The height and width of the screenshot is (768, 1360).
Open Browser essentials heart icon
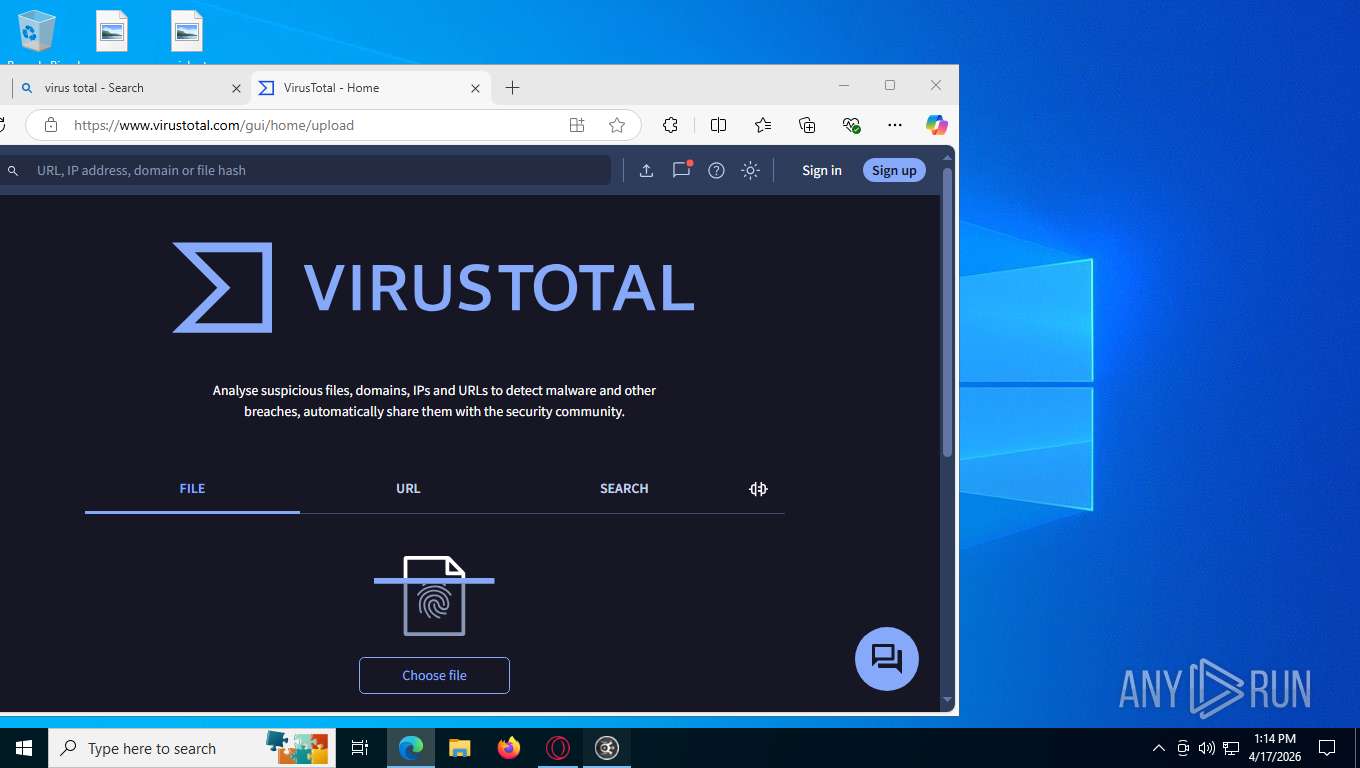(851, 125)
